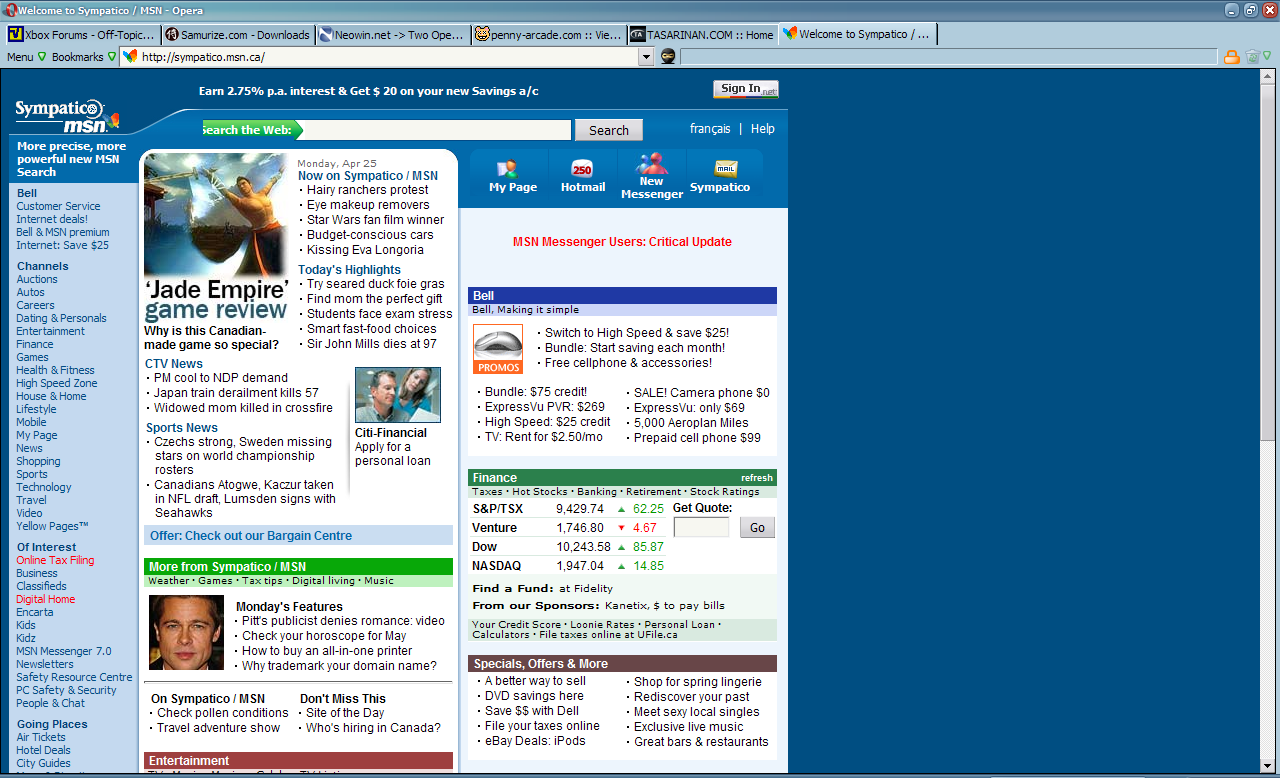Open 'PM cool to NDP demand' headline
Screen dimensions: 1280x778
221,378
